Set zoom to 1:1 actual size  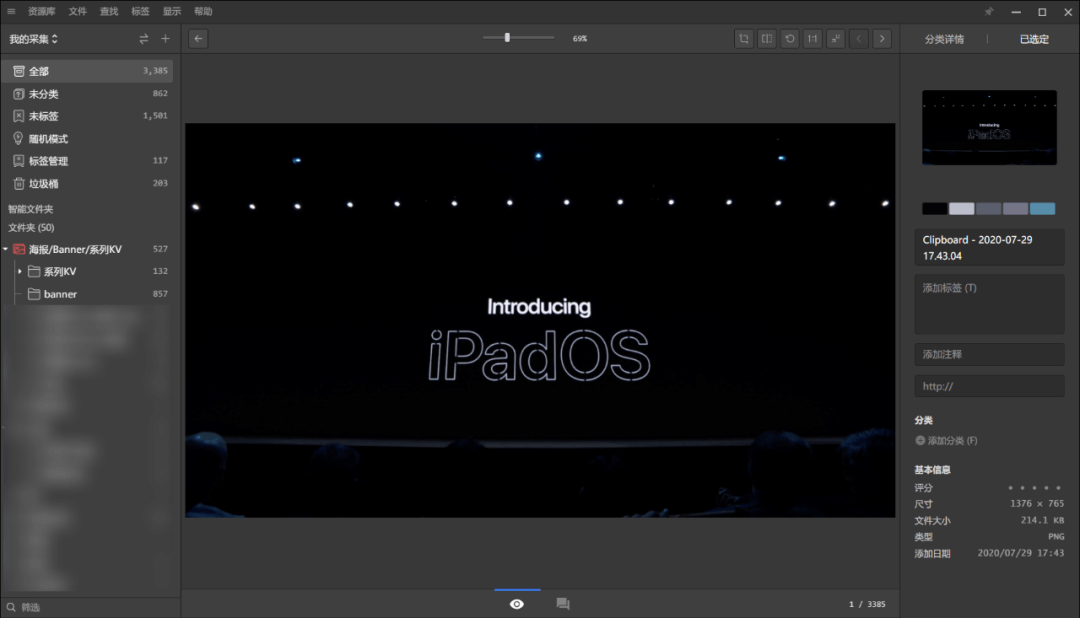tap(813, 39)
